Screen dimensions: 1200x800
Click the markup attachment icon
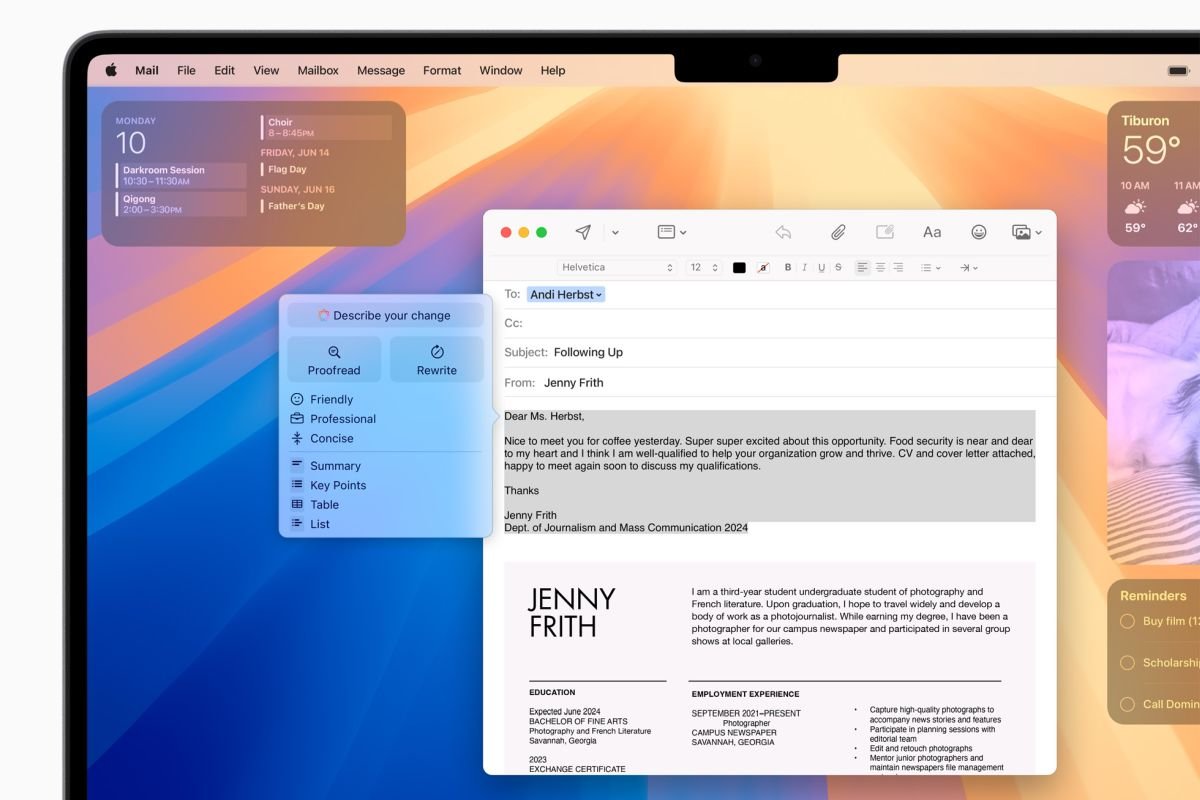point(885,232)
